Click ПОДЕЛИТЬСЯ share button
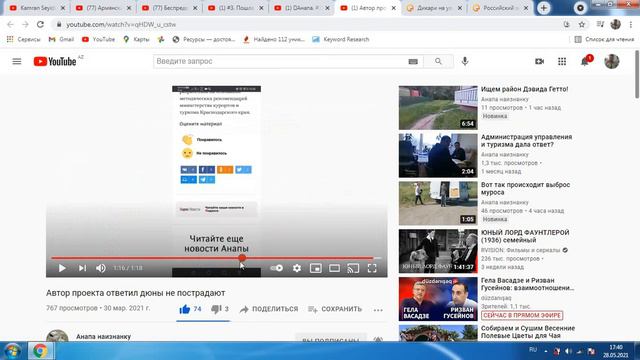640x360 pixels. pyautogui.click(x=269, y=309)
